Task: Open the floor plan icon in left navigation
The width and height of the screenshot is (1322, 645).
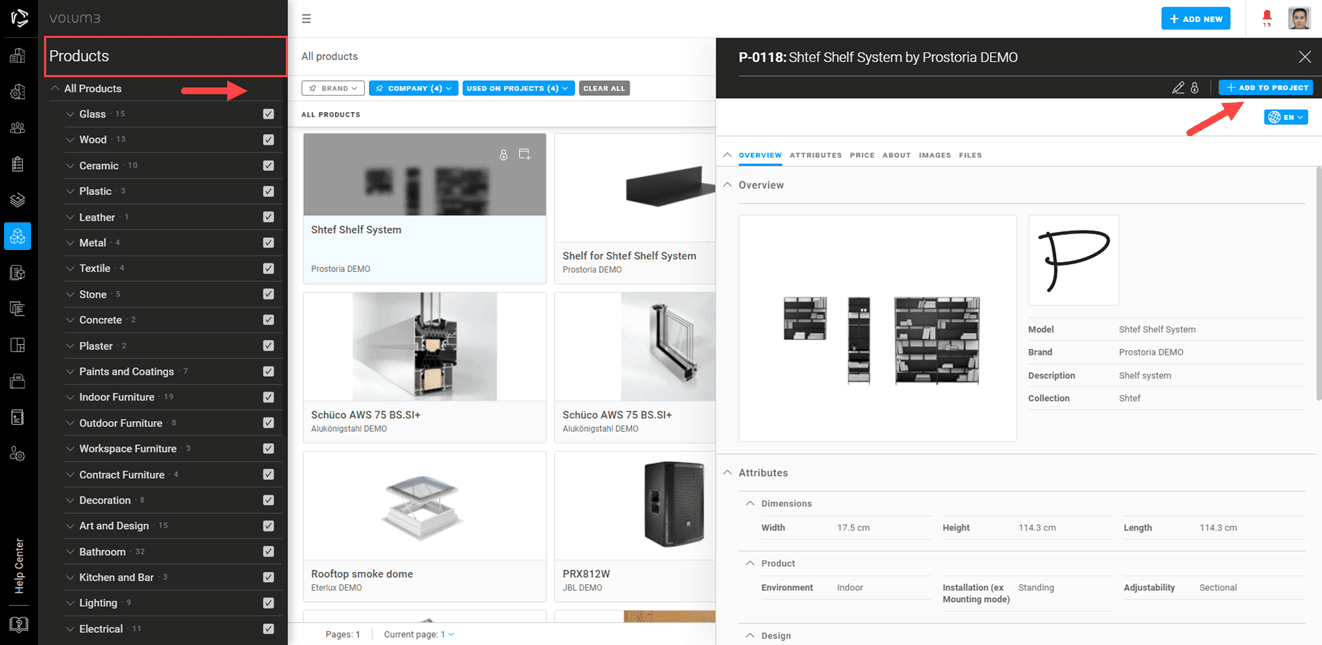Action: click(x=17, y=345)
